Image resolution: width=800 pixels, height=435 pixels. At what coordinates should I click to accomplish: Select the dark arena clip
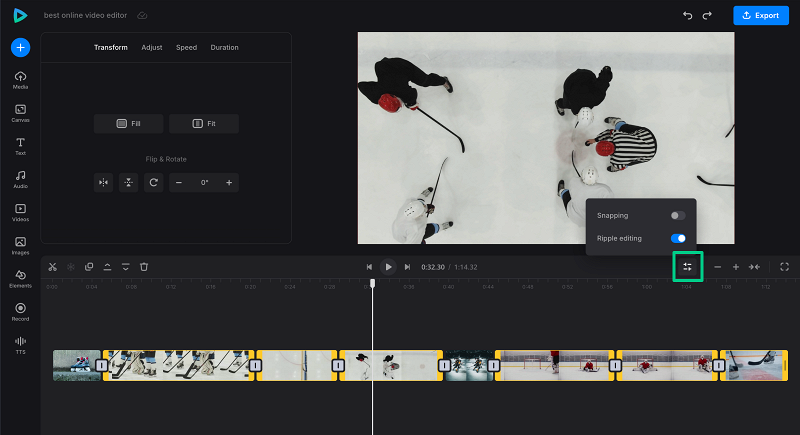pyautogui.click(x=468, y=365)
